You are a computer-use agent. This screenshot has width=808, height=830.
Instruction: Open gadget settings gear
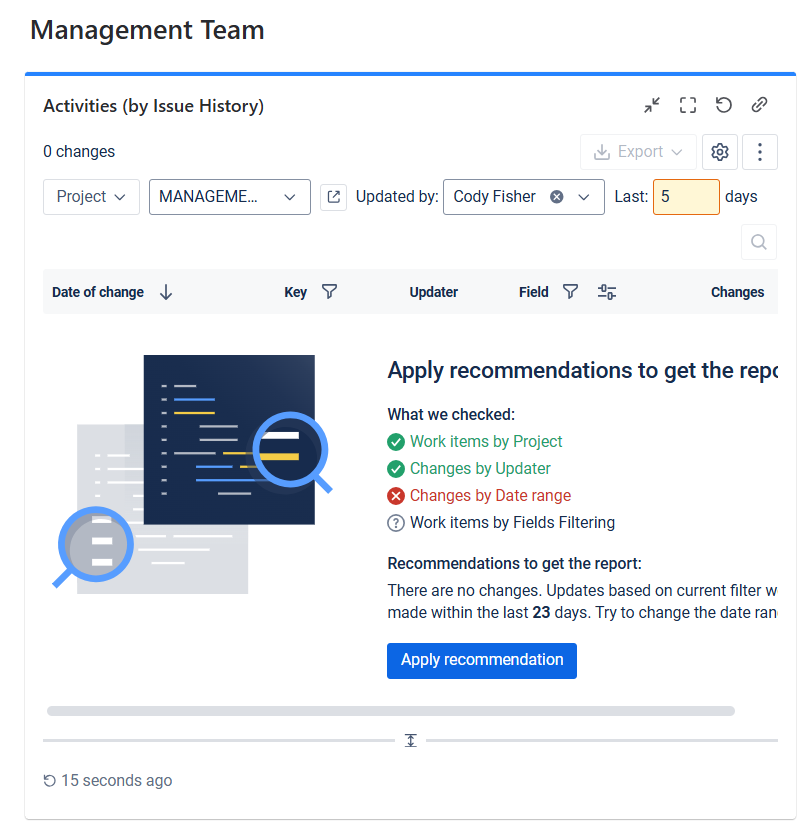click(x=720, y=152)
